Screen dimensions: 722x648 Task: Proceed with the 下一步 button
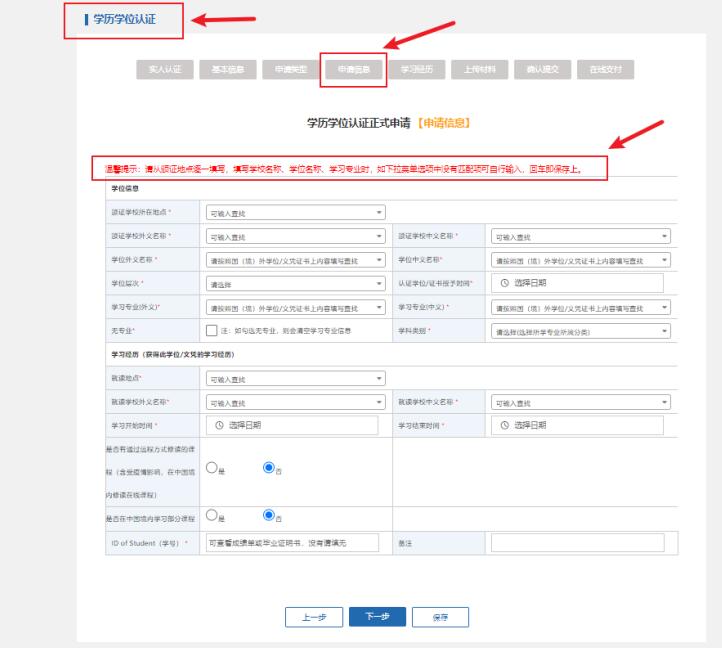[377, 617]
